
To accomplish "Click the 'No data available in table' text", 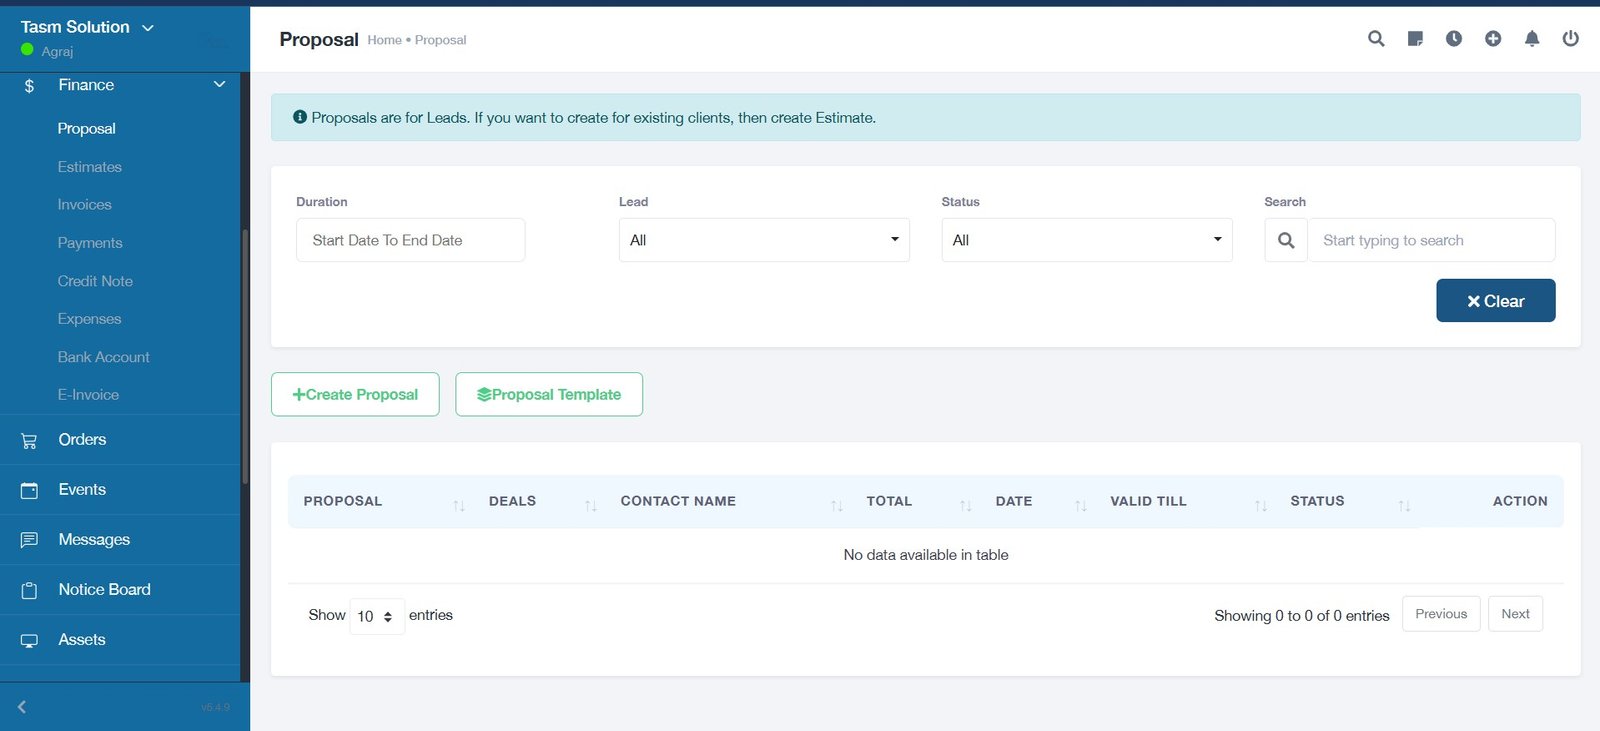I will tap(926, 555).
